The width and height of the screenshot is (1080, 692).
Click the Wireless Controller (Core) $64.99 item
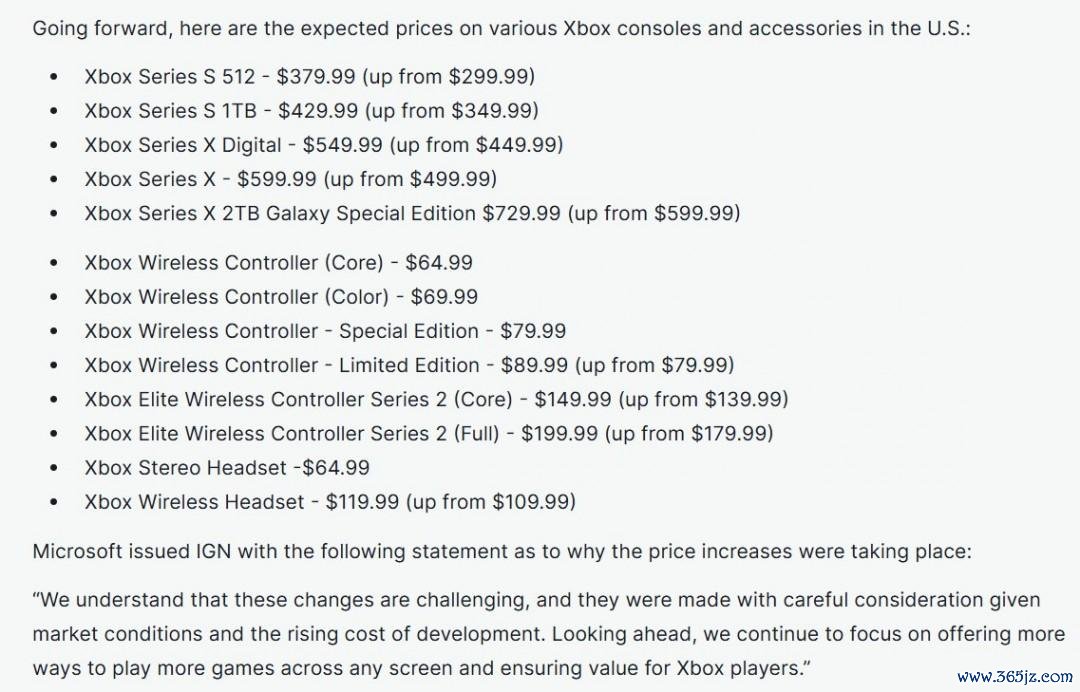pos(278,263)
